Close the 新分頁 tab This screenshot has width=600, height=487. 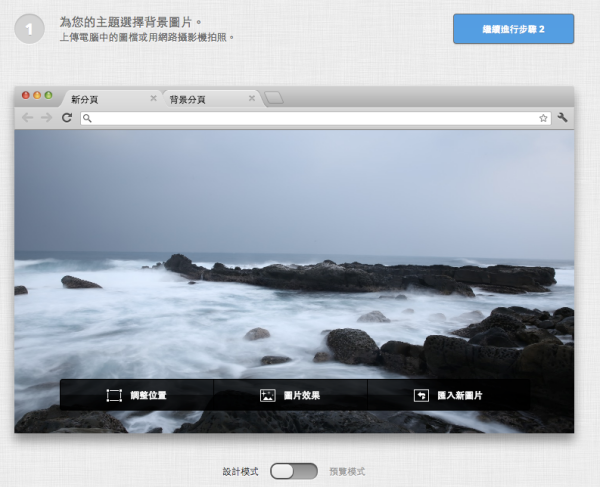tap(153, 98)
